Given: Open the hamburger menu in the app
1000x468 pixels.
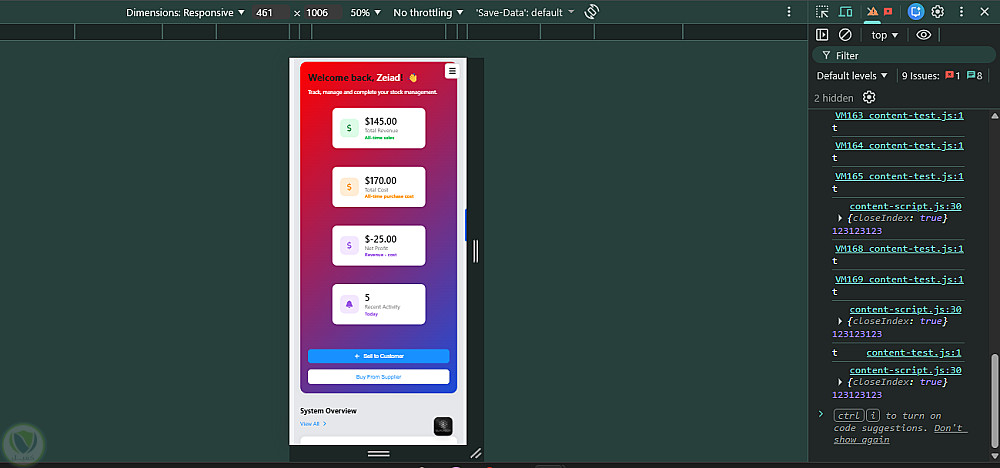Looking at the screenshot, I should 452,71.
